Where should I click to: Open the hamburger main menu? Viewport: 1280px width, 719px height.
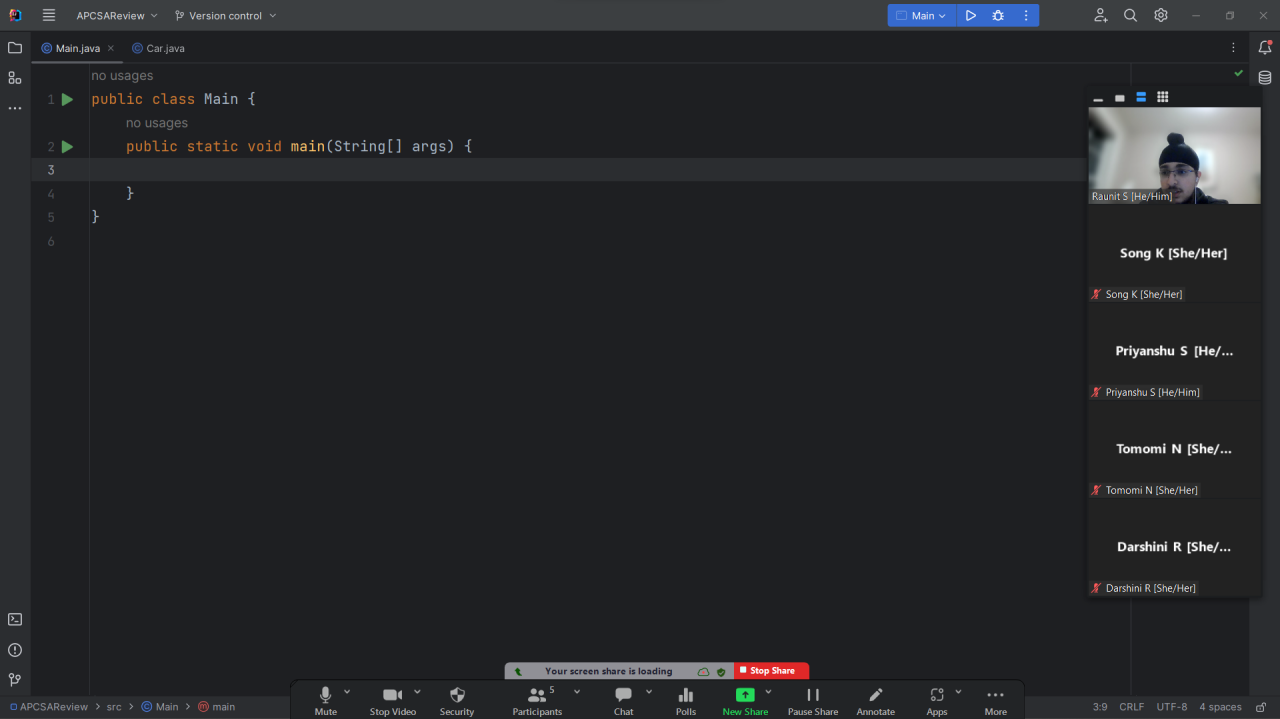(x=49, y=16)
